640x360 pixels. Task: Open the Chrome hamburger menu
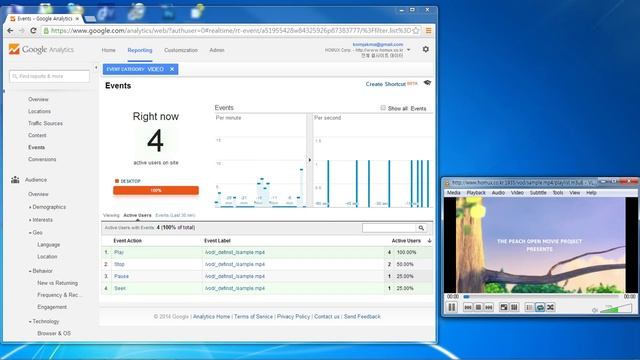pos(428,31)
